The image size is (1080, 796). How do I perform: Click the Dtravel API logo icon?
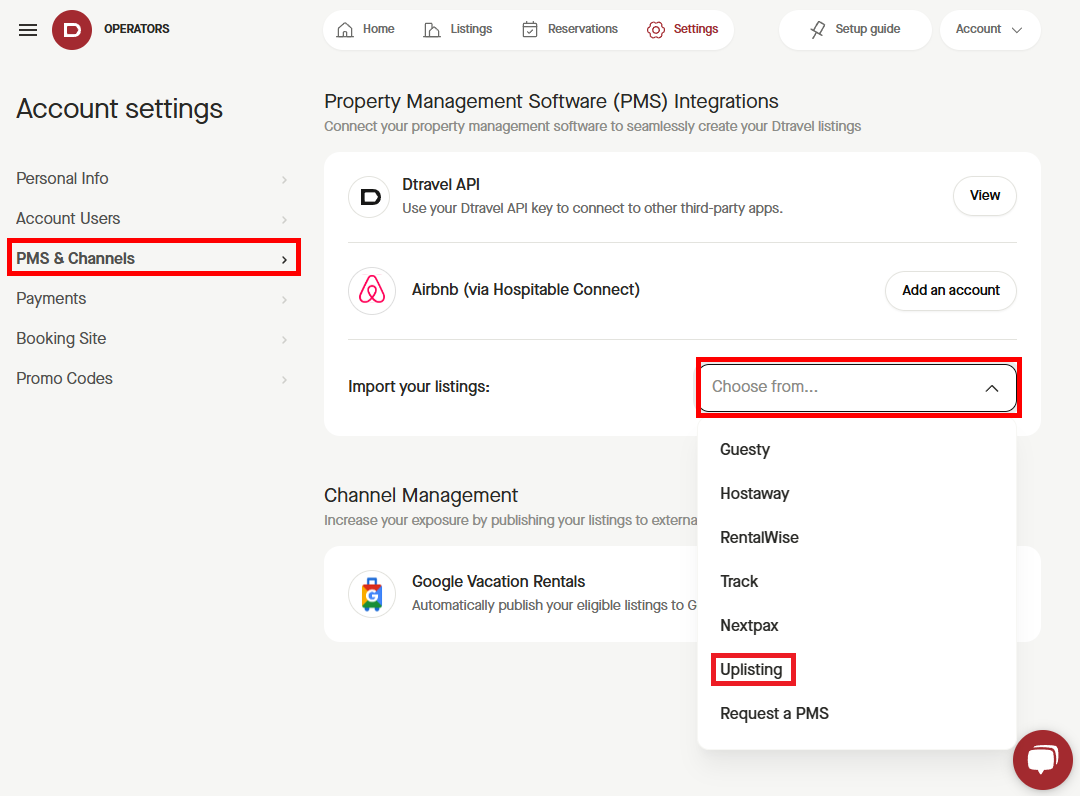click(x=370, y=197)
